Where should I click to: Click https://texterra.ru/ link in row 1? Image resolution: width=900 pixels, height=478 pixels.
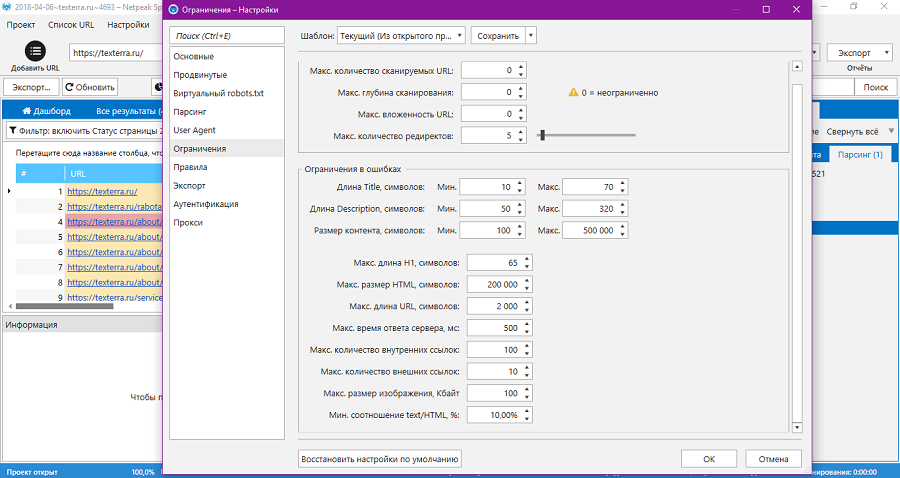[x=102, y=192]
